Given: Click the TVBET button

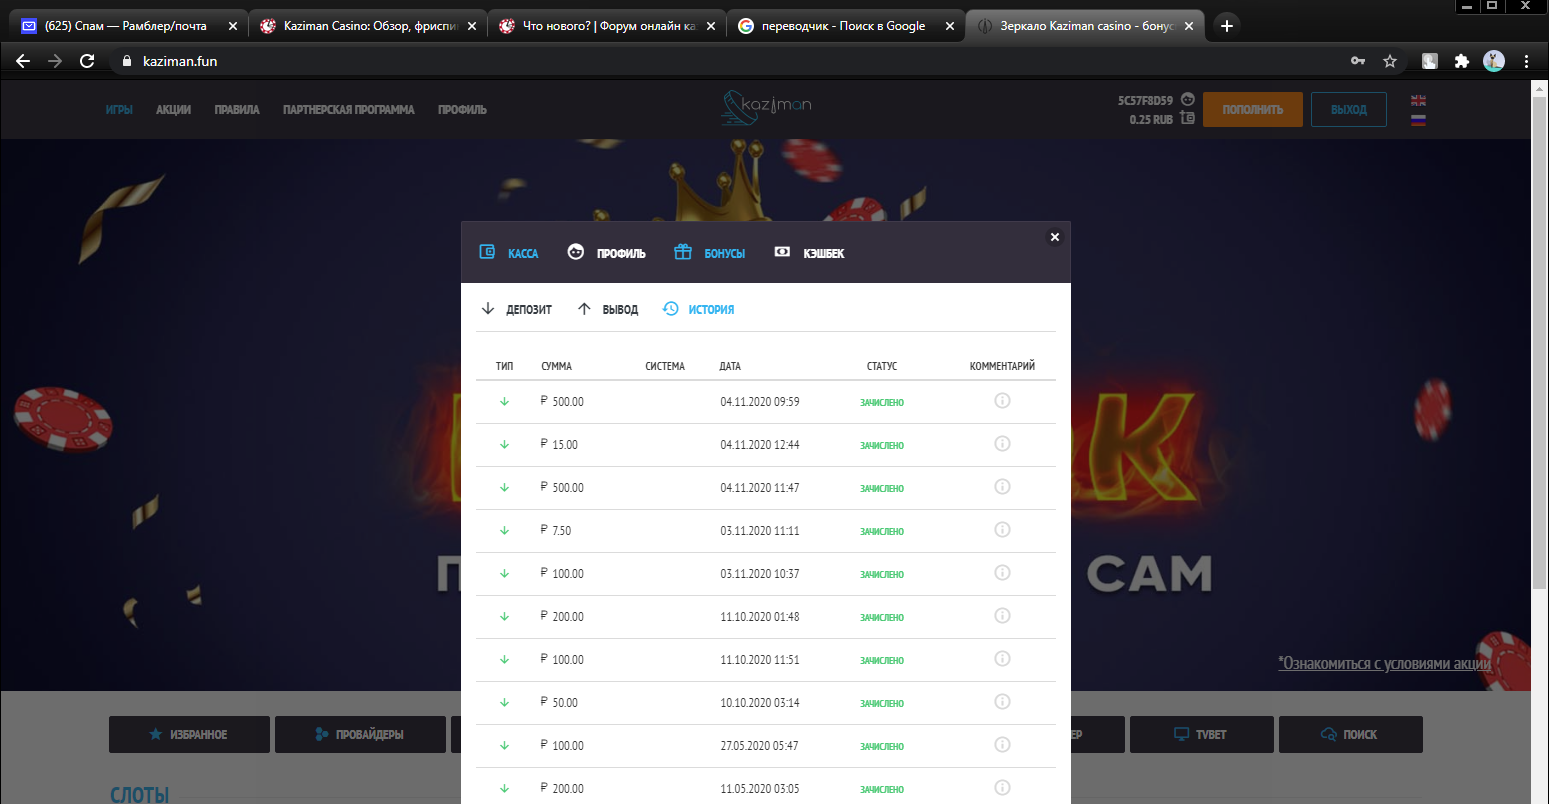Looking at the screenshot, I should (1202, 734).
